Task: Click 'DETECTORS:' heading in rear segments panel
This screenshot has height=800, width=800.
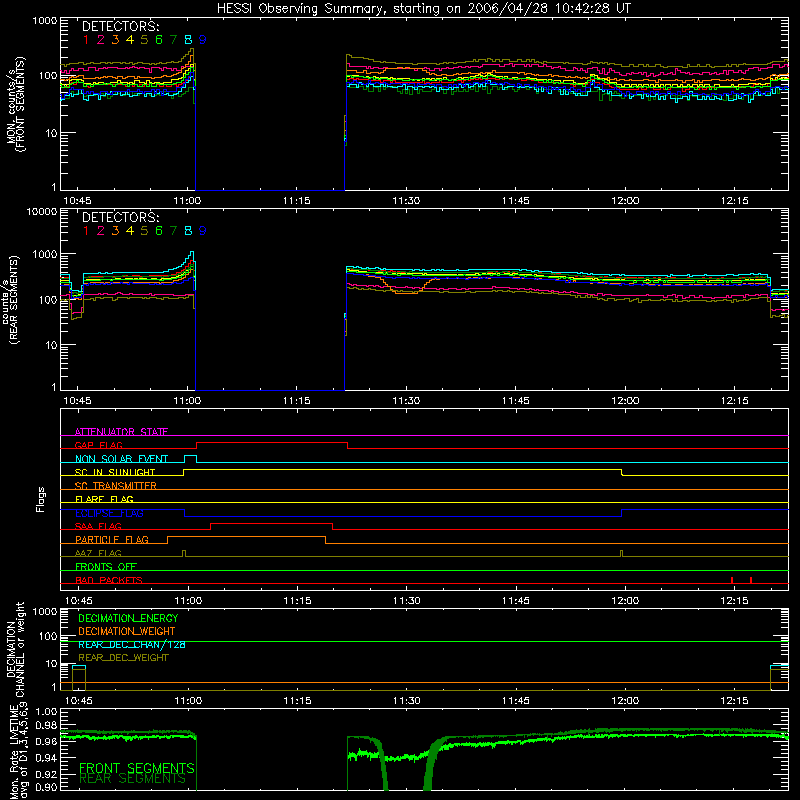Action: click(121, 217)
